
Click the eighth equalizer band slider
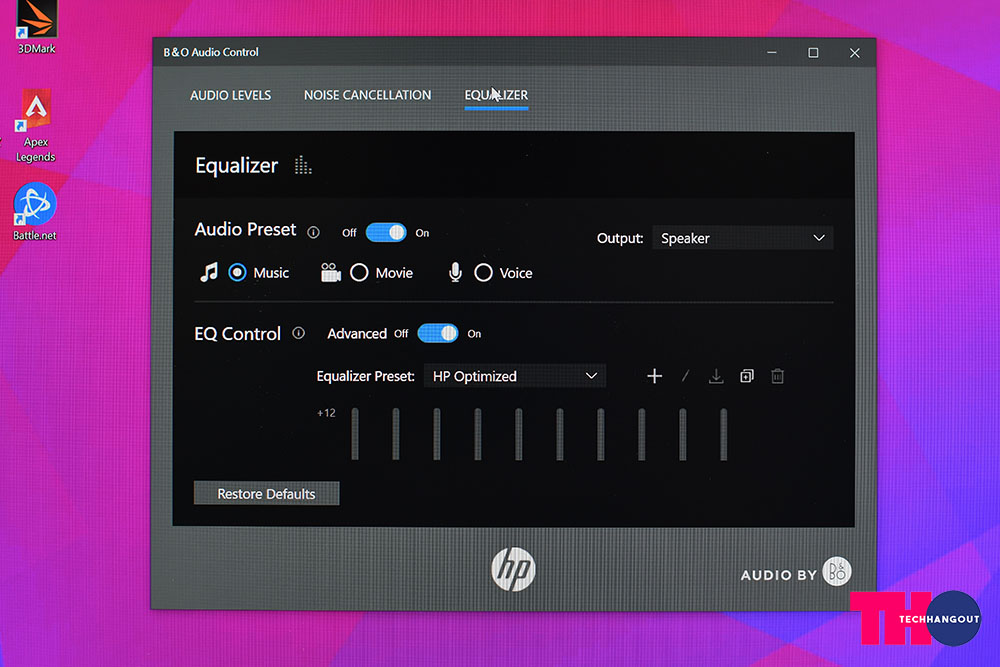[x=642, y=434]
